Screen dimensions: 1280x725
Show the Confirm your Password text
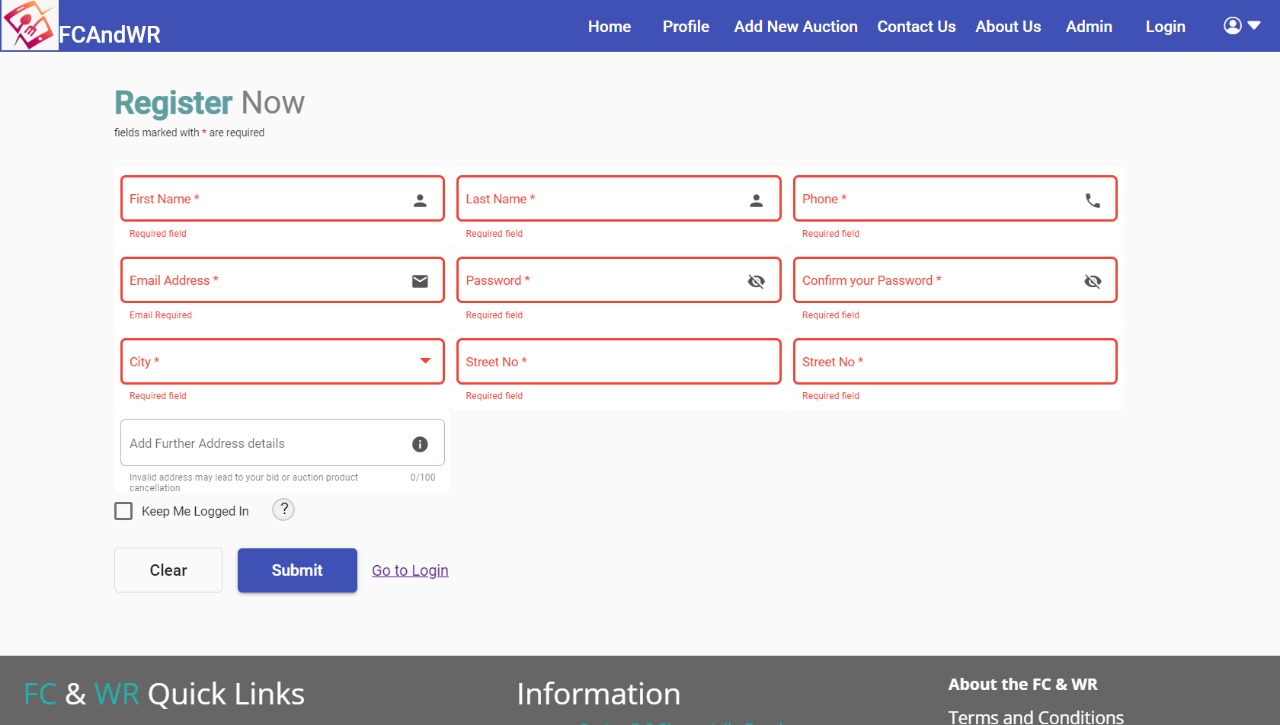[x=1092, y=281]
